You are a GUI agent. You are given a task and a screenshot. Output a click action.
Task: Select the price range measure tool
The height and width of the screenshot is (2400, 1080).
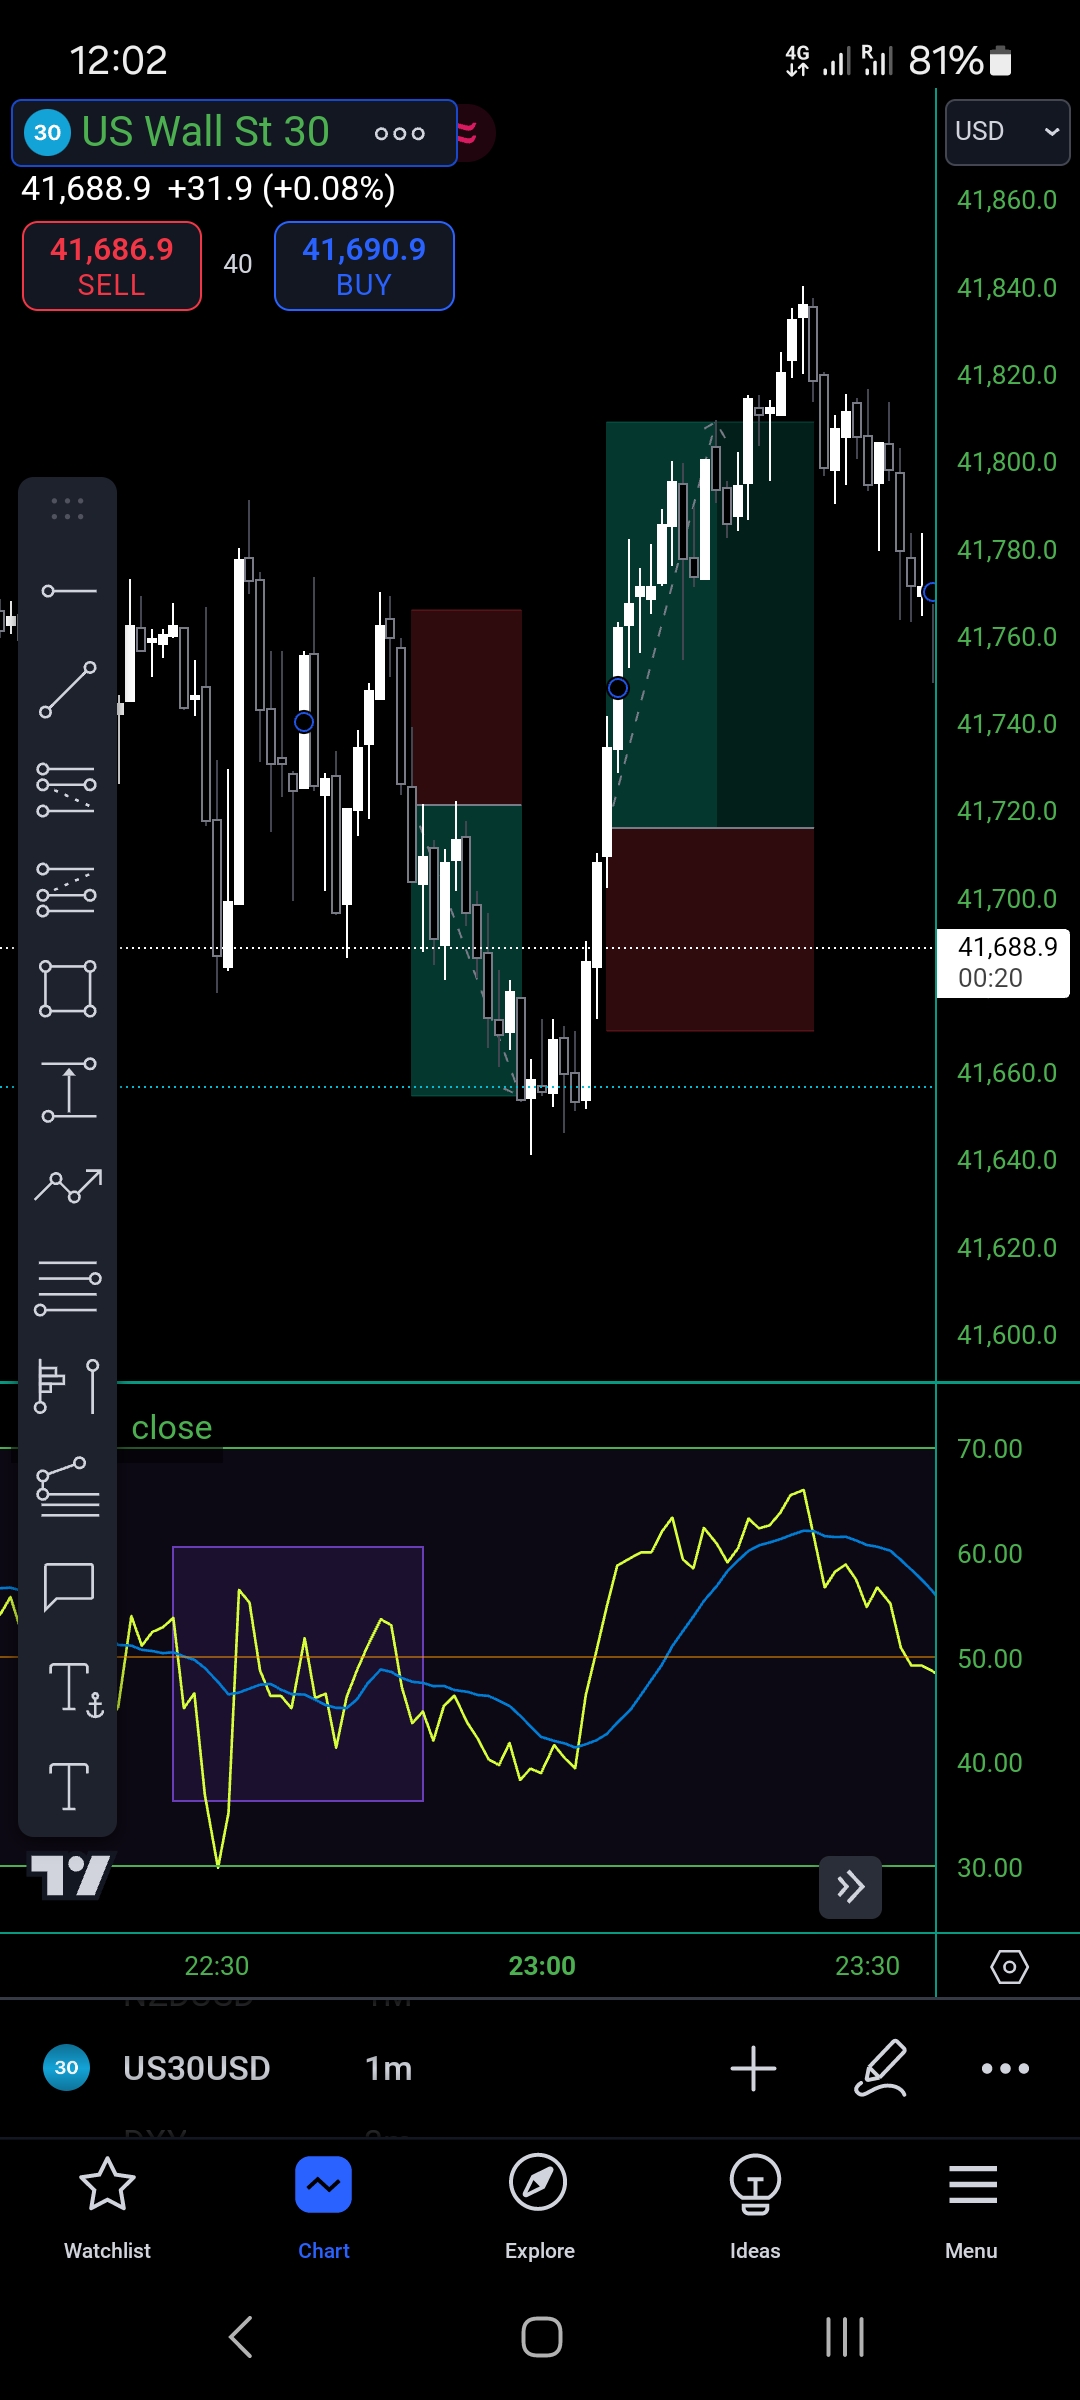click(x=68, y=1088)
